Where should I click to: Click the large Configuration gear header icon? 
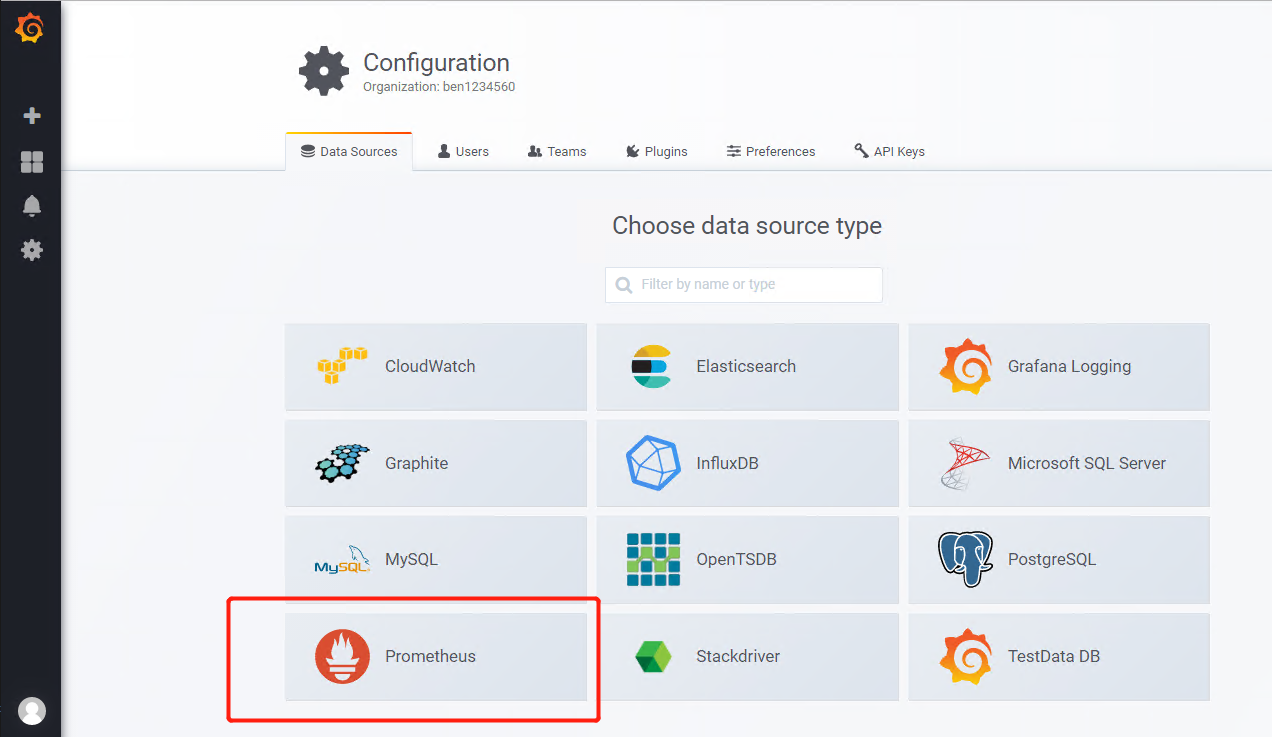(x=324, y=72)
